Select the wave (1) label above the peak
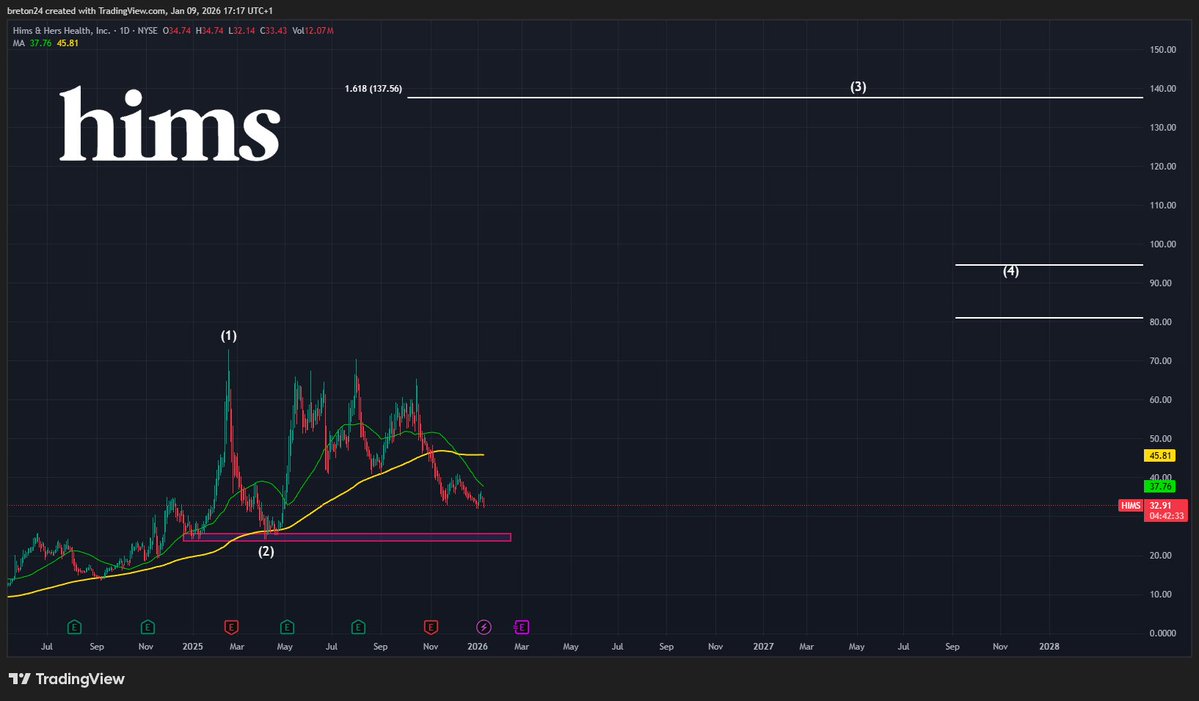 click(229, 336)
